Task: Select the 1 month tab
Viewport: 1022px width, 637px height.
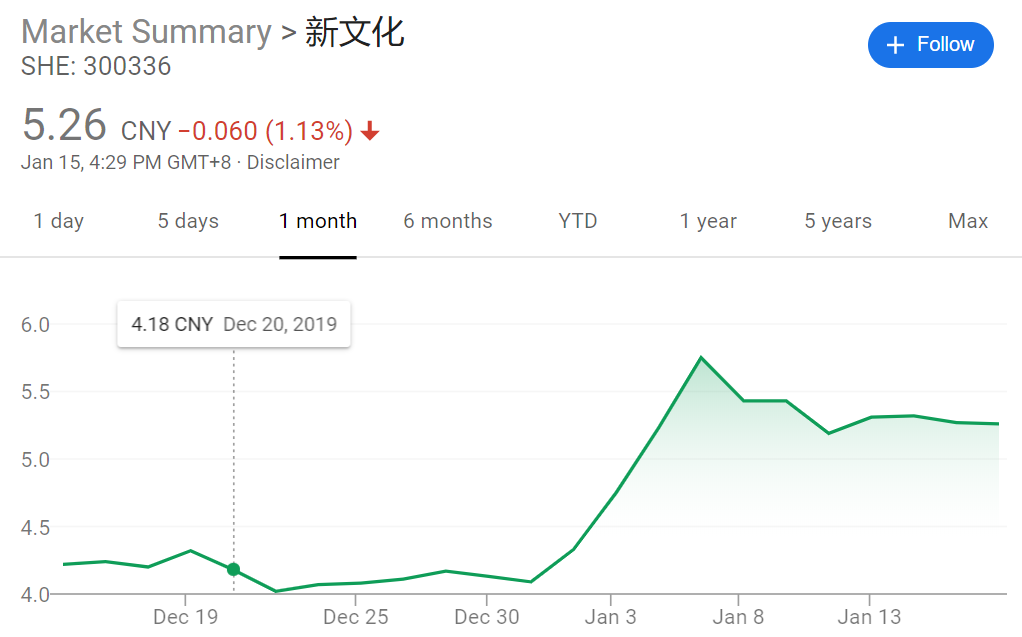Action: pyautogui.click(x=318, y=221)
